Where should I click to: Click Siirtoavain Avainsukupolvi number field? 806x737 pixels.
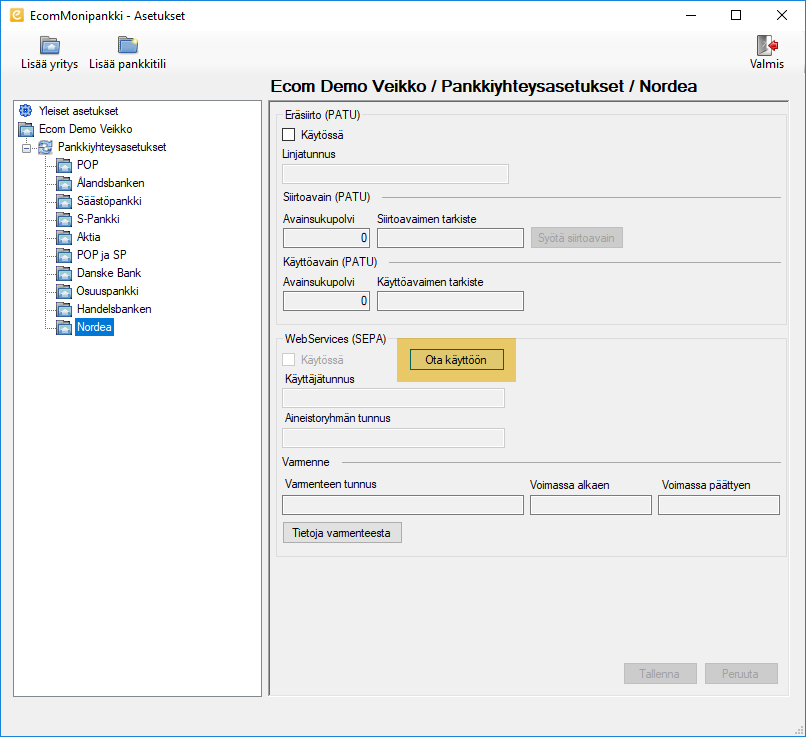pyautogui.click(x=326, y=238)
